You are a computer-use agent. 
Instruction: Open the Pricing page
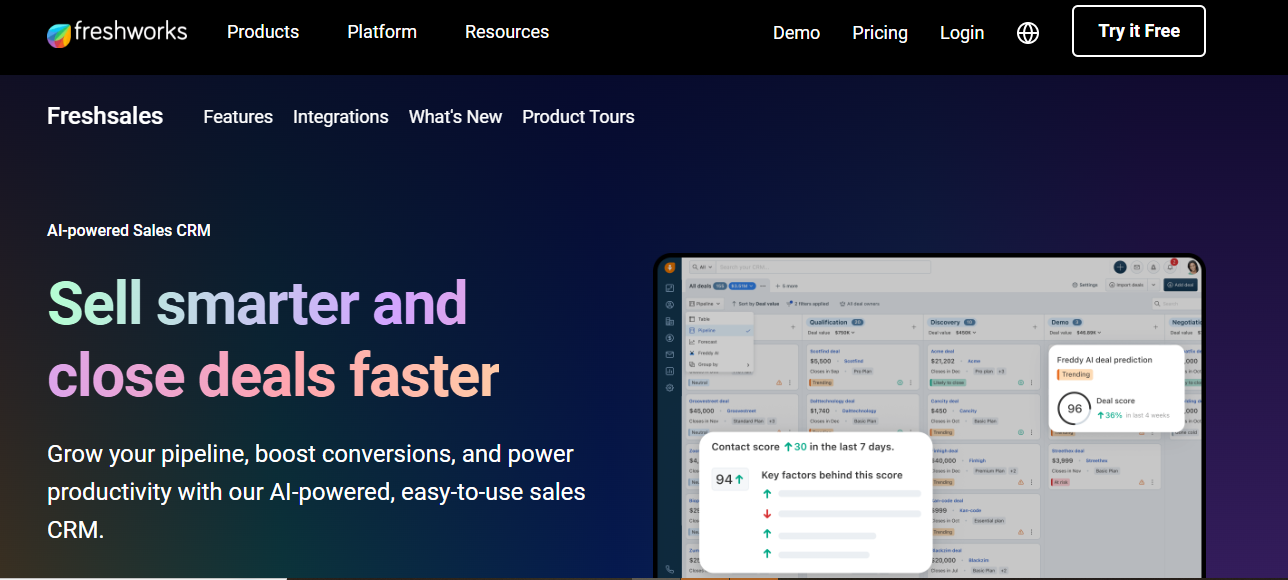(x=880, y=33)
